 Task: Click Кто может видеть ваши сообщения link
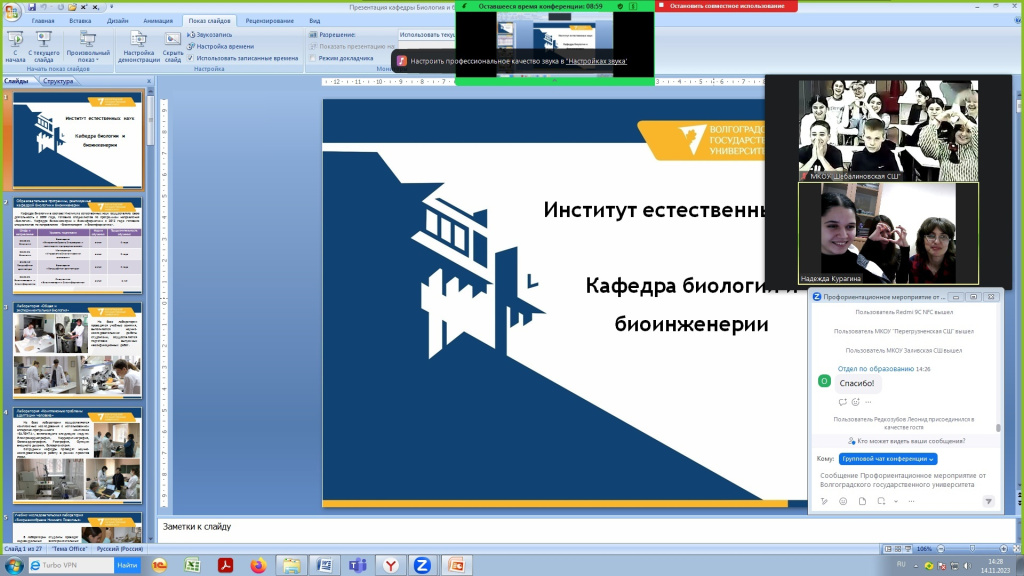(906, 441)
